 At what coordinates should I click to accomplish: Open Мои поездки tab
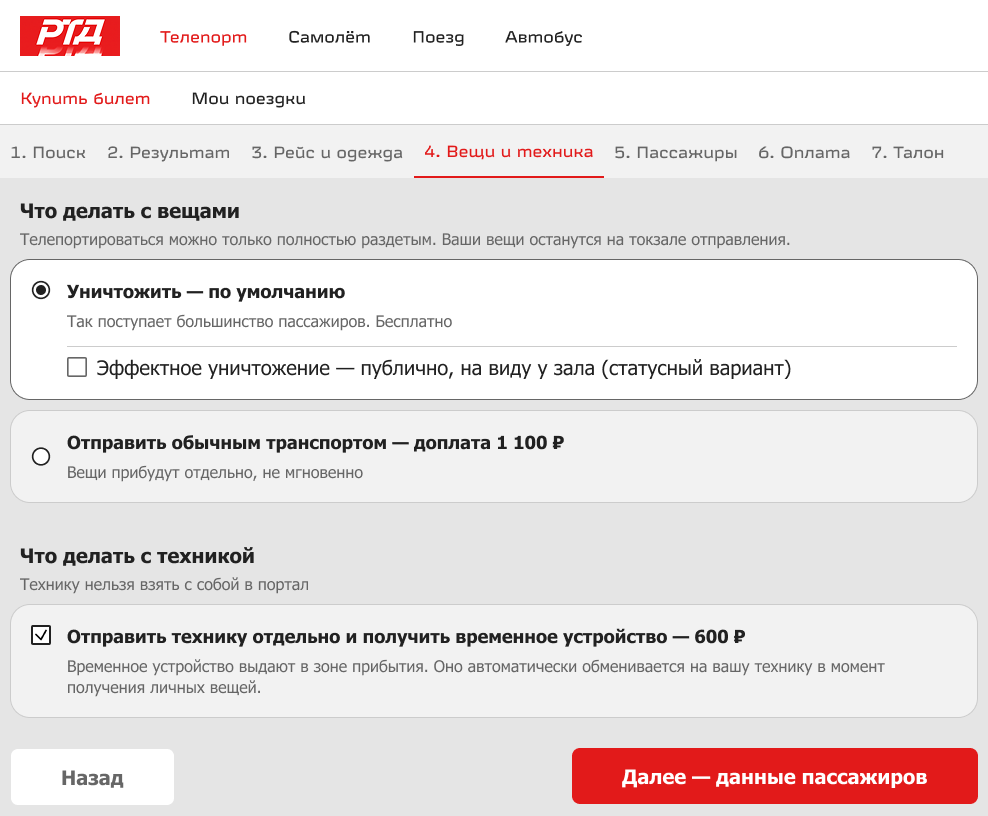249,99
